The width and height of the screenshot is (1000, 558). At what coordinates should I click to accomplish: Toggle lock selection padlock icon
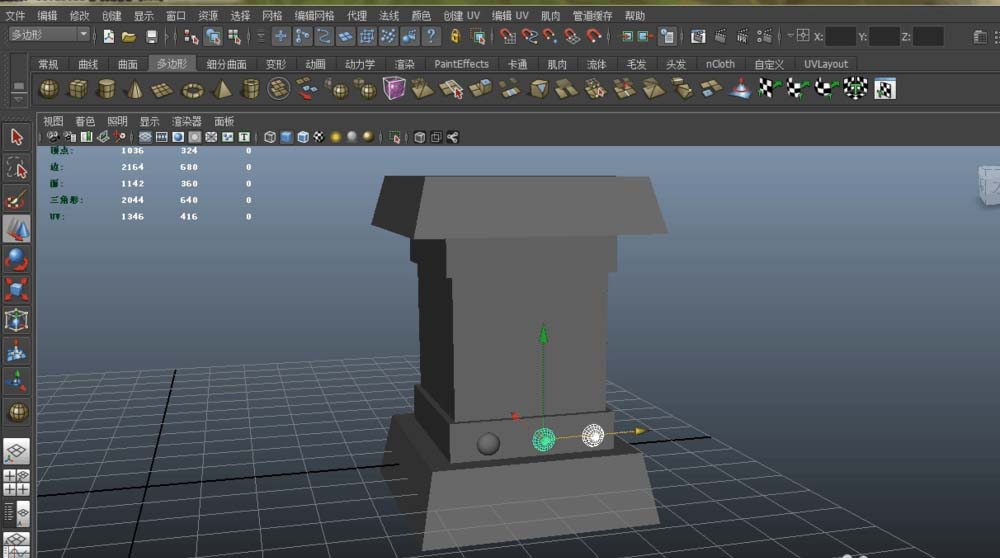click(455, 36)
